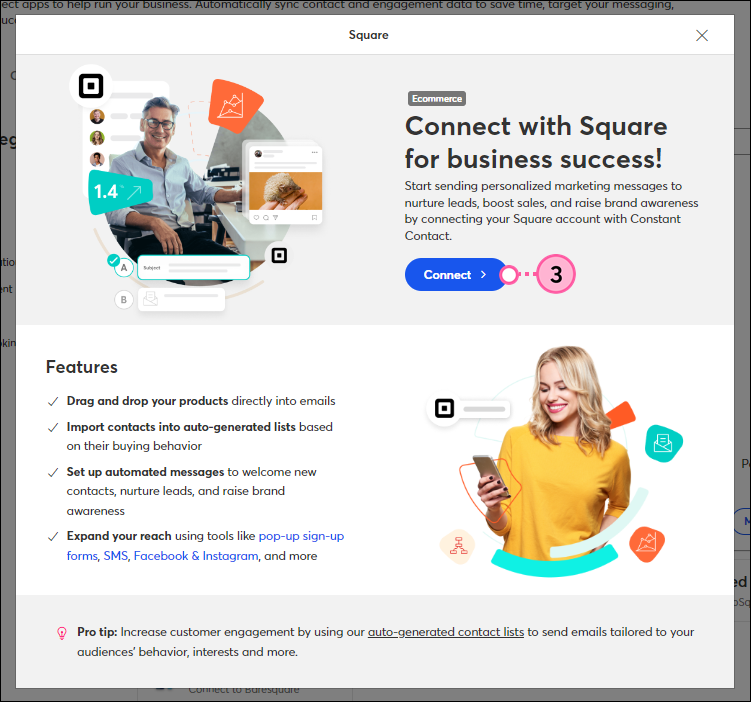The height and width of the screenshot is (702, 751).
Task: Click 'Import contacts into auto-generated lists' text
Action: [181, 427]
